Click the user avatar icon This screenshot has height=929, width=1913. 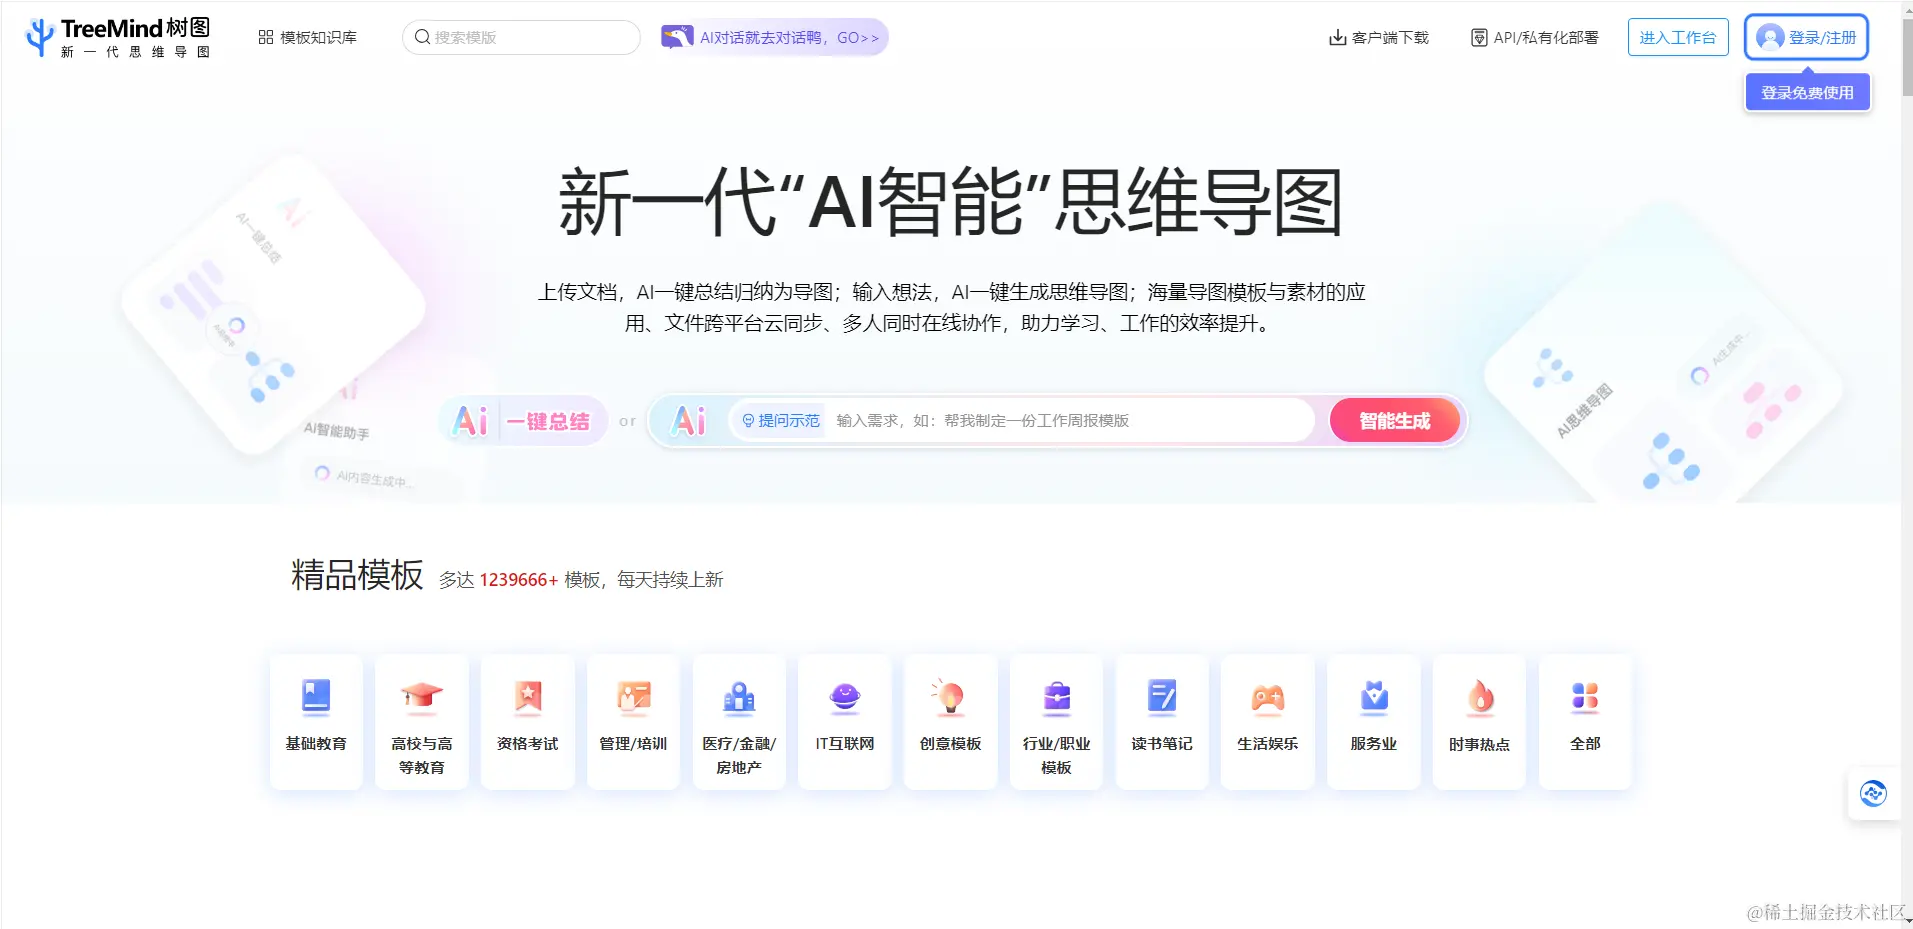(1770, 38)
